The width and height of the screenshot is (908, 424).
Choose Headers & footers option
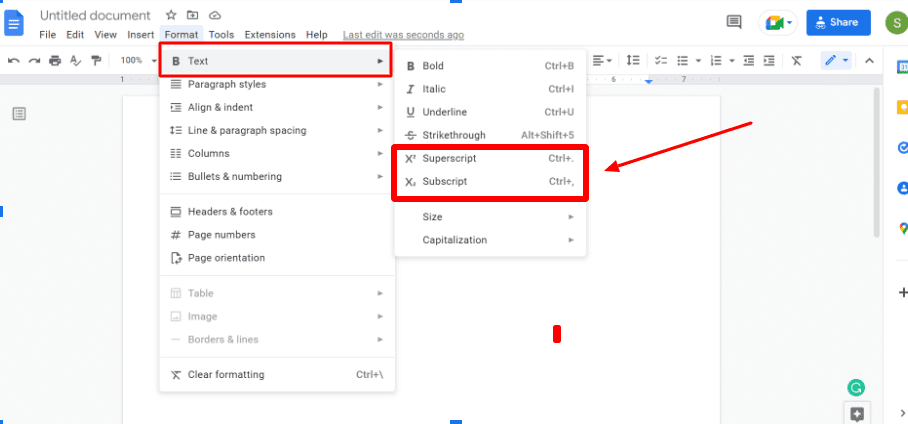pyautogui.click(x=277, y=211)
